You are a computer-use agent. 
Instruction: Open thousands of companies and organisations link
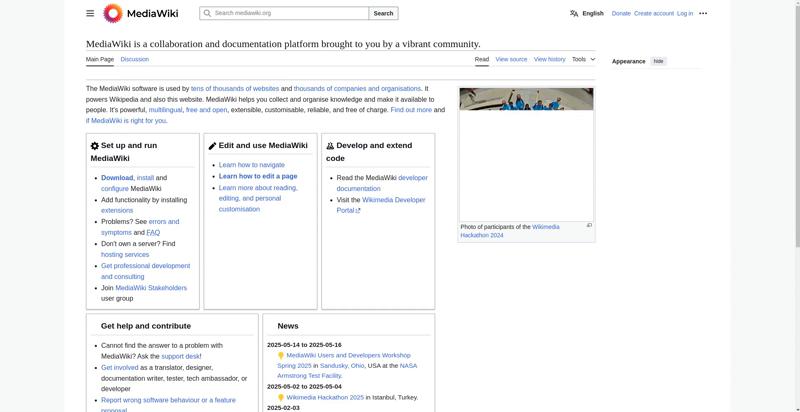pos(357,89)
